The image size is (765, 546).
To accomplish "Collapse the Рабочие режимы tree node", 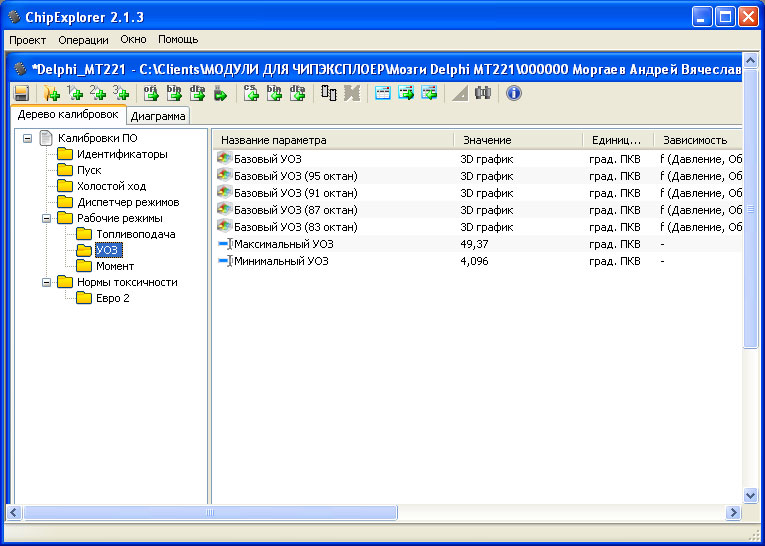I will [47, 218].
